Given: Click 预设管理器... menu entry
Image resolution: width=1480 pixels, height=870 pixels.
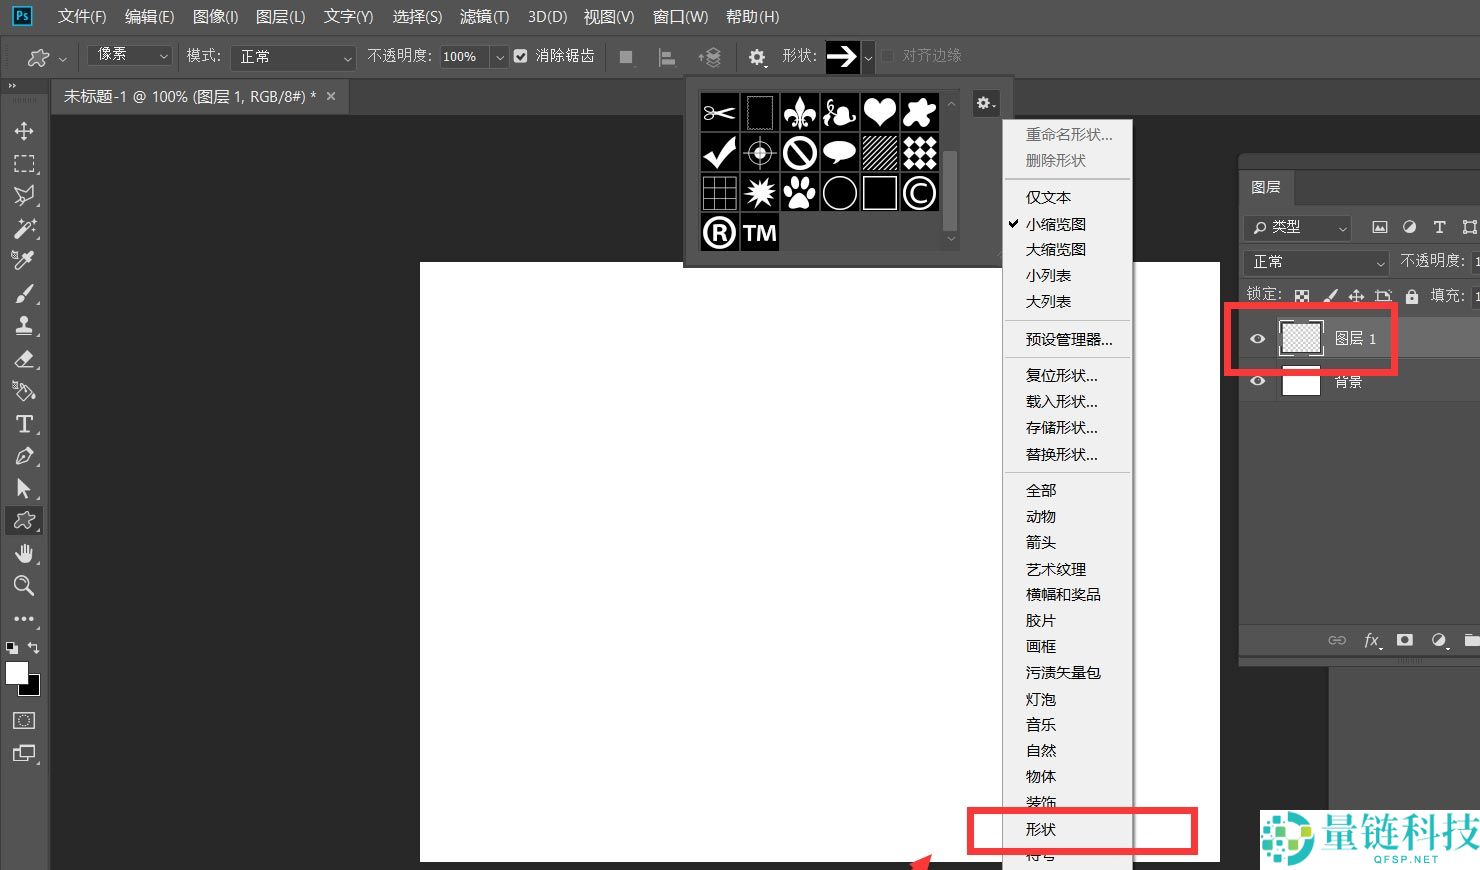Looking at the screenshot, I should pos(1068,339).
